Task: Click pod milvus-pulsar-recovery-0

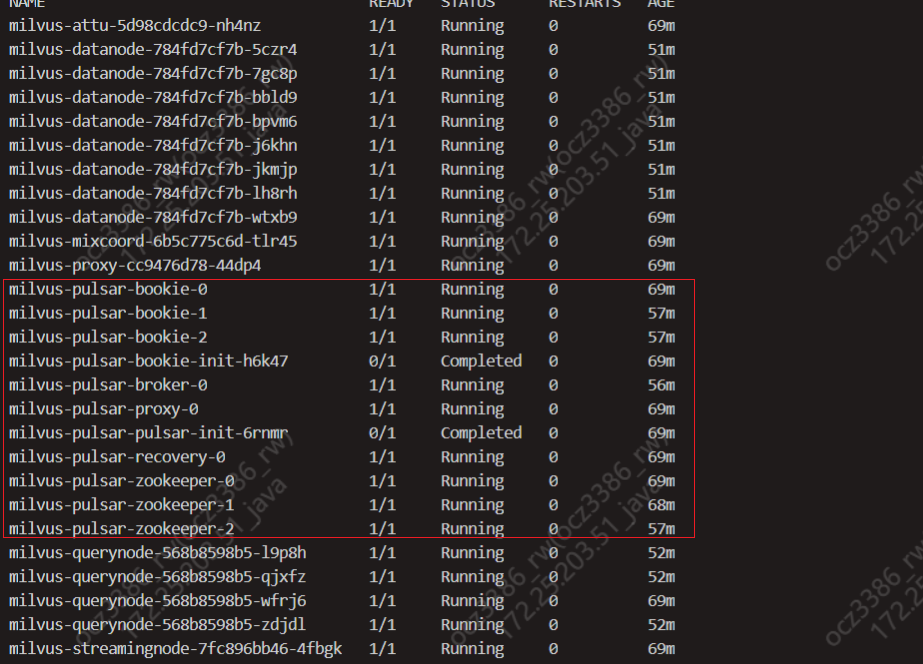Action: click(117, 457)
